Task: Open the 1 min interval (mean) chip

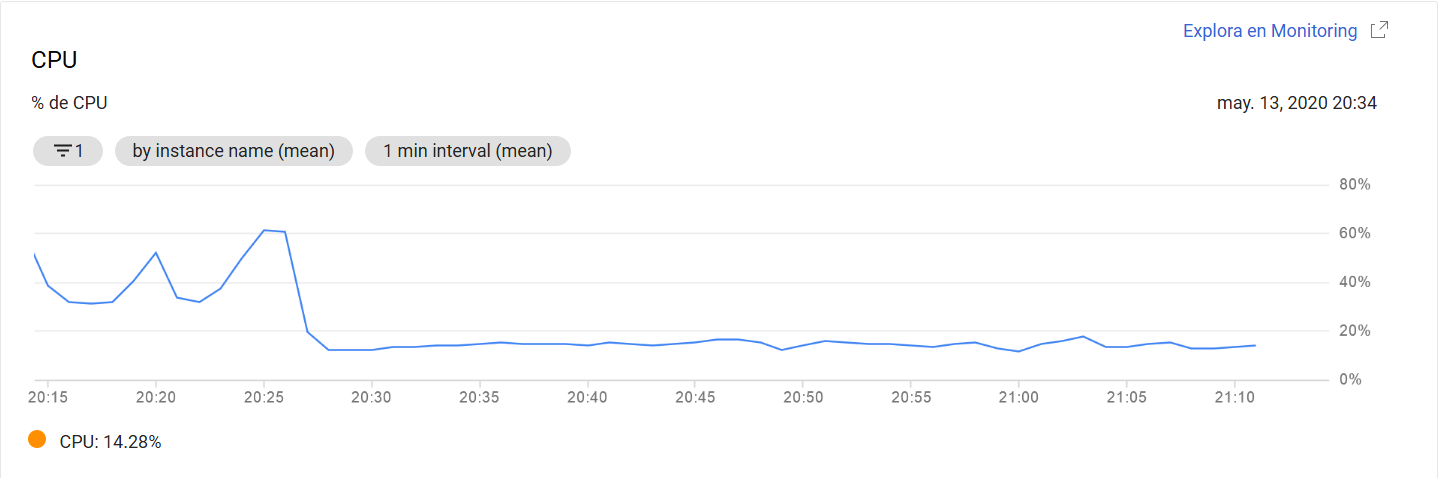Action: pyautogui.click(x=468, y=151)
